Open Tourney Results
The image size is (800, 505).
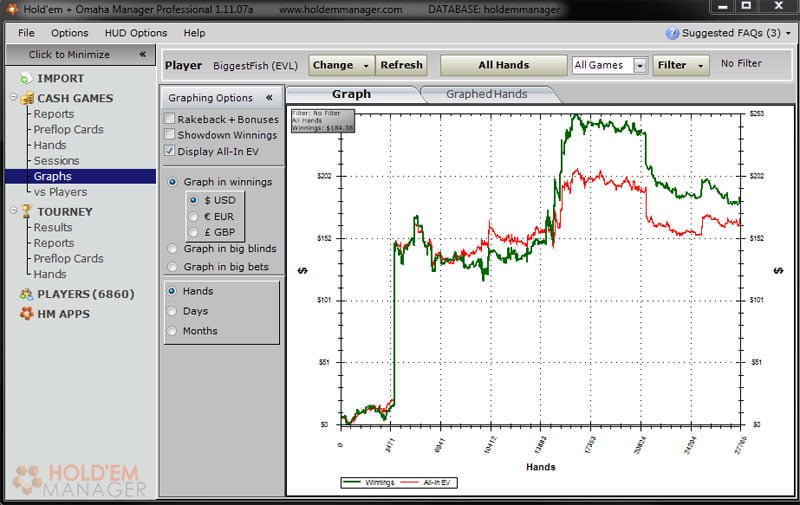click(x=53, y=228)
